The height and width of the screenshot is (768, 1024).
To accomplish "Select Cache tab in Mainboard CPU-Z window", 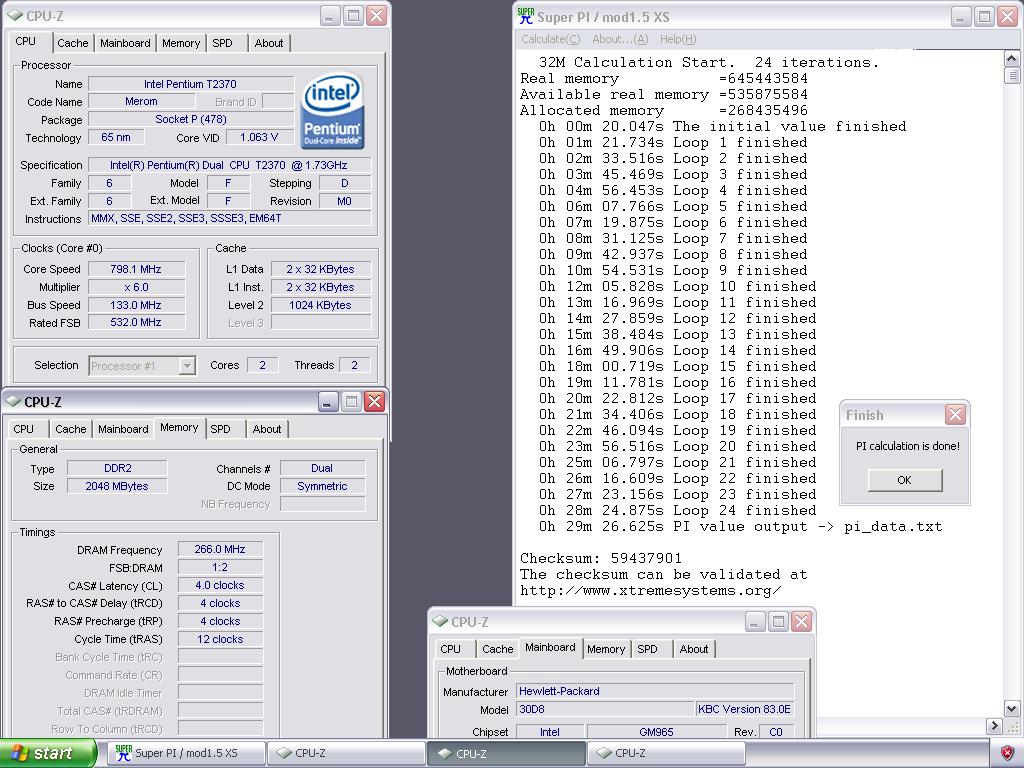I will coord(498,649).
